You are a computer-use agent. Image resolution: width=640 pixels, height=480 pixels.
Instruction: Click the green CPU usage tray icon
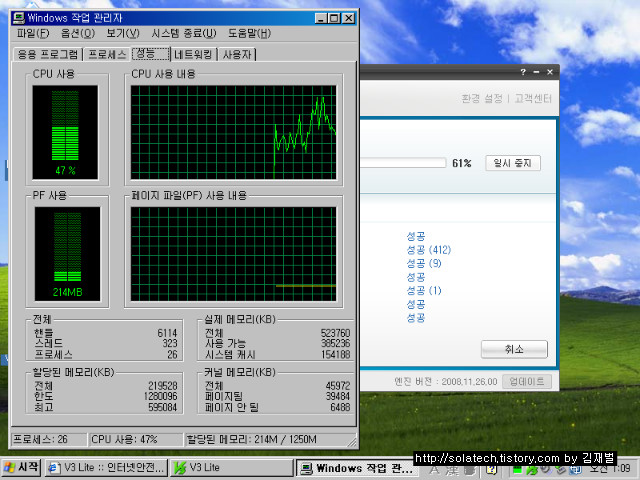tap(518, 470)
